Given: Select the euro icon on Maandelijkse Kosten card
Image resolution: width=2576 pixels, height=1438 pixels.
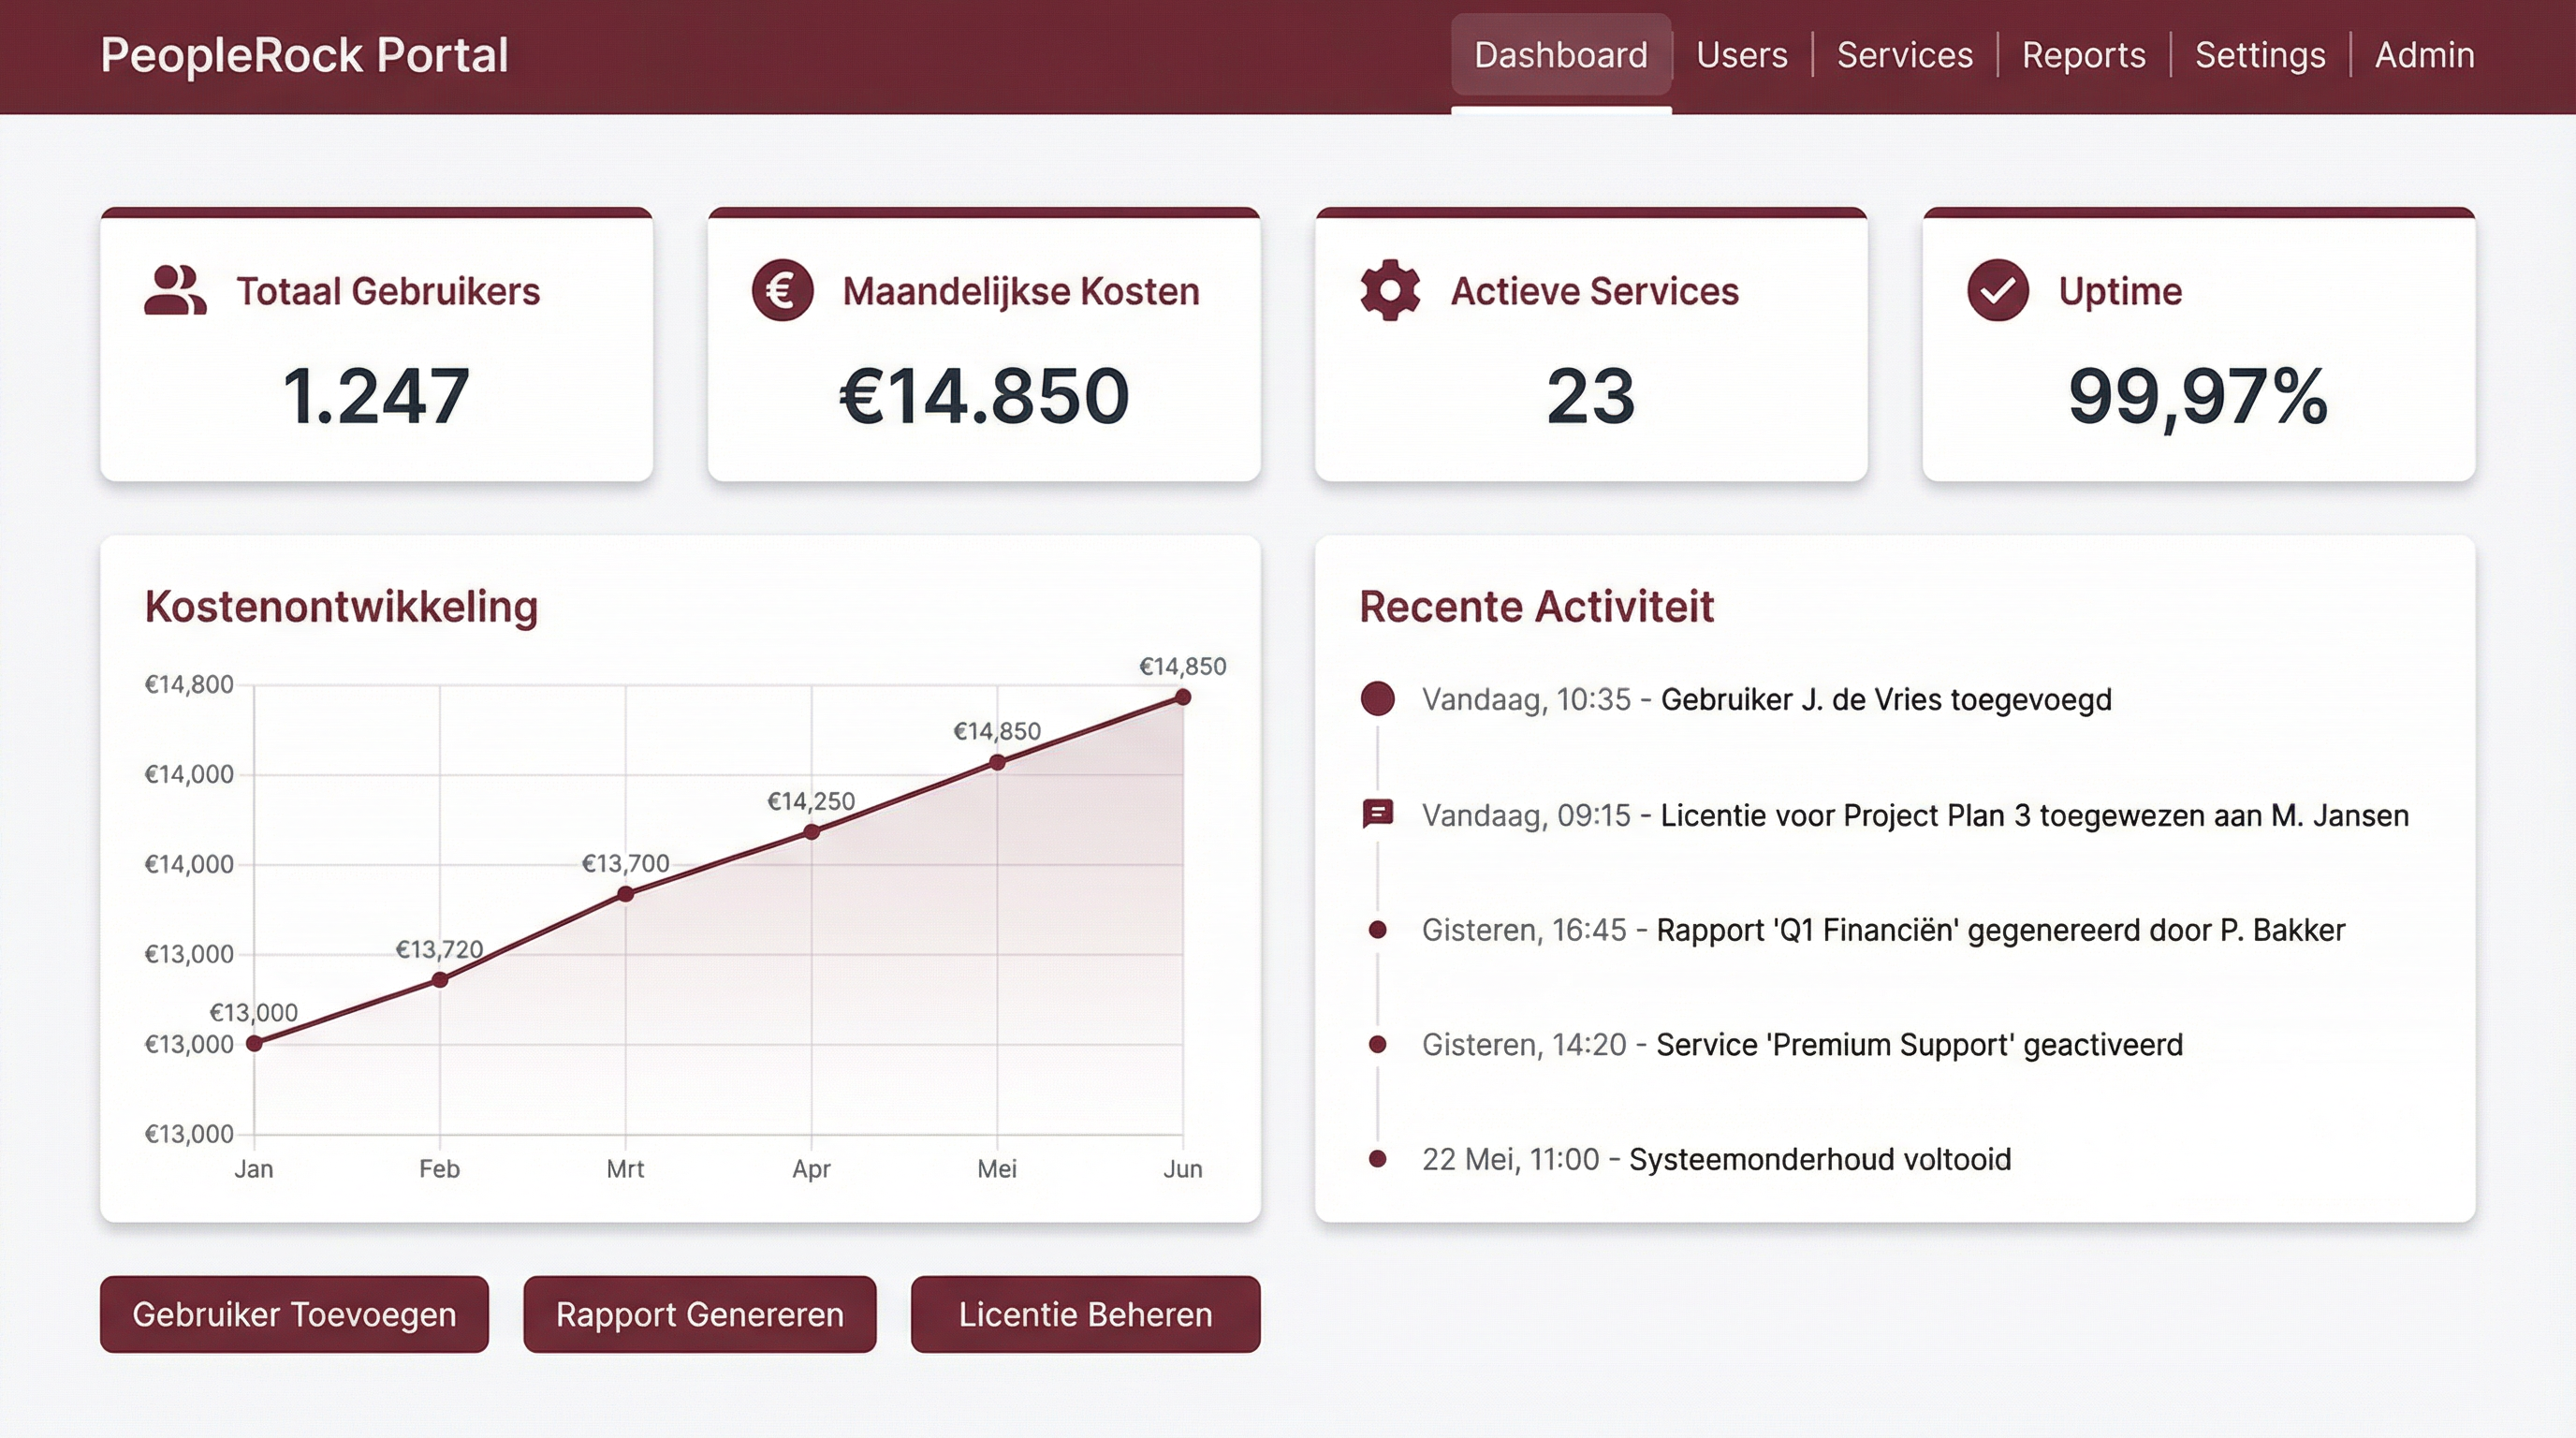Looking at the screenshot, I should [x=781, y=291].
